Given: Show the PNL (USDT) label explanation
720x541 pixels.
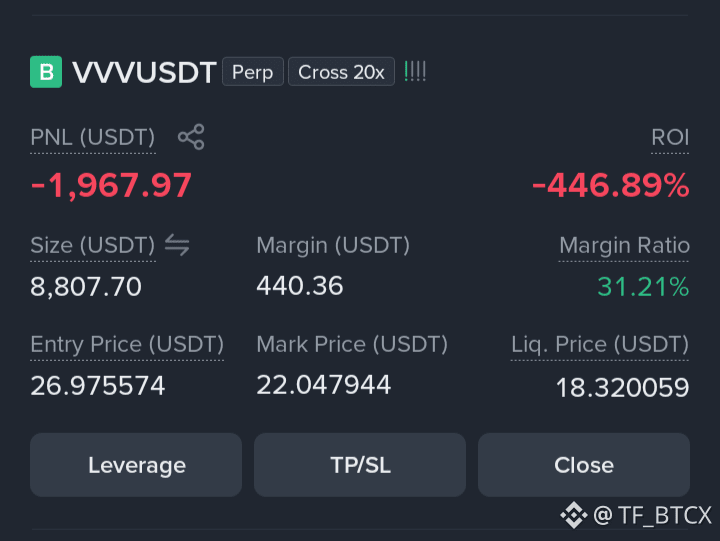Looking at the screenshot, I should tap(93, 137).
